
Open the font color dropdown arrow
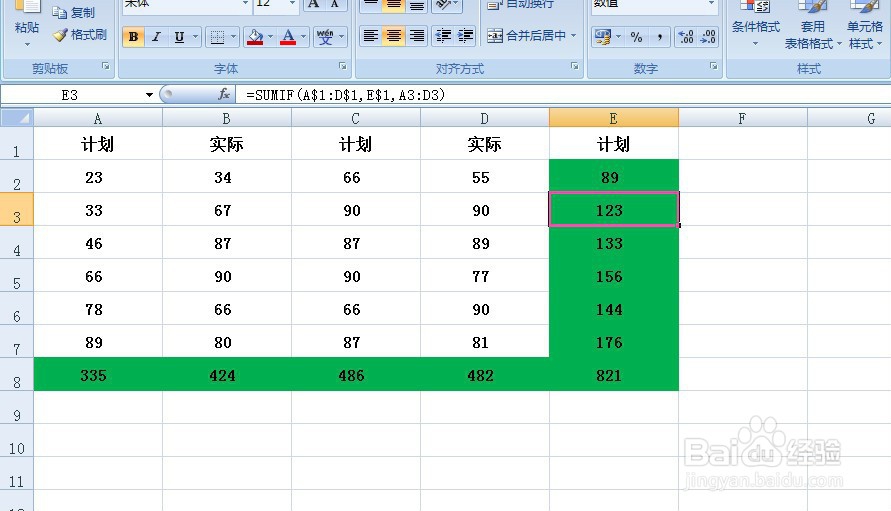303,37
